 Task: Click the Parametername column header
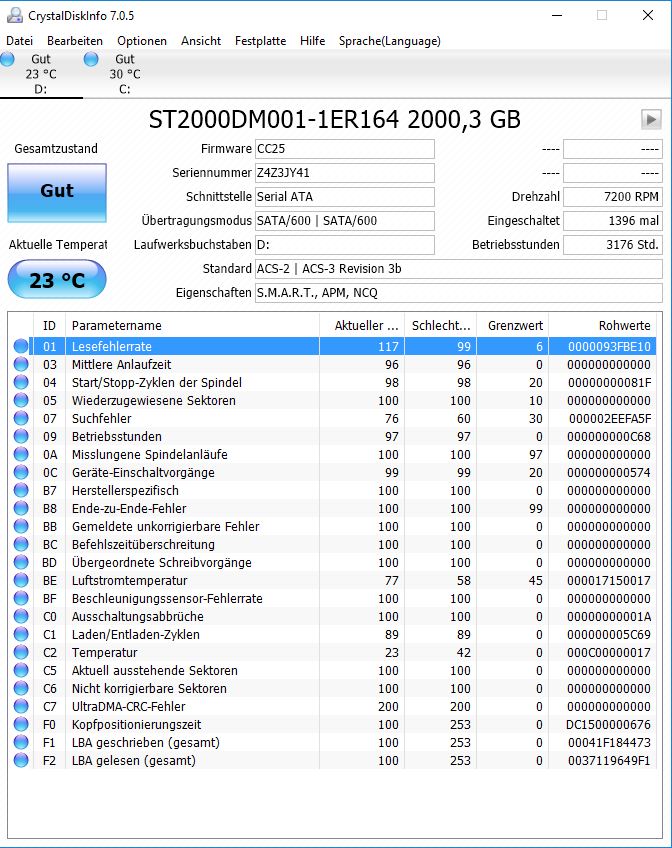(192, 326)
